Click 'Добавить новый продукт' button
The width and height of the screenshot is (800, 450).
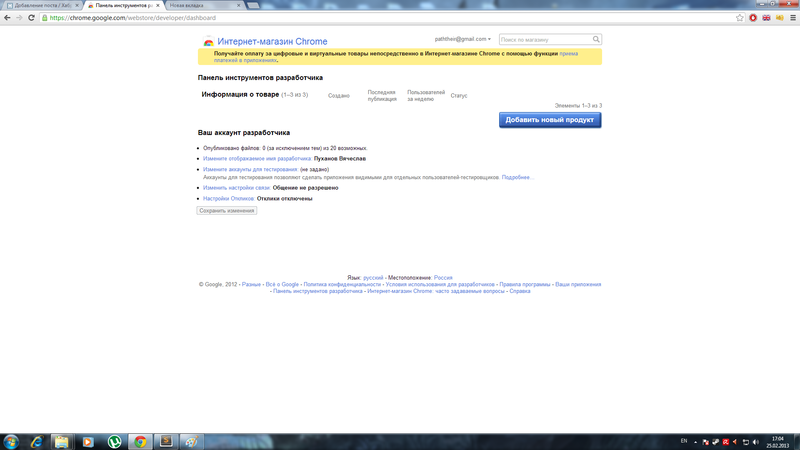tap(550, 120)
